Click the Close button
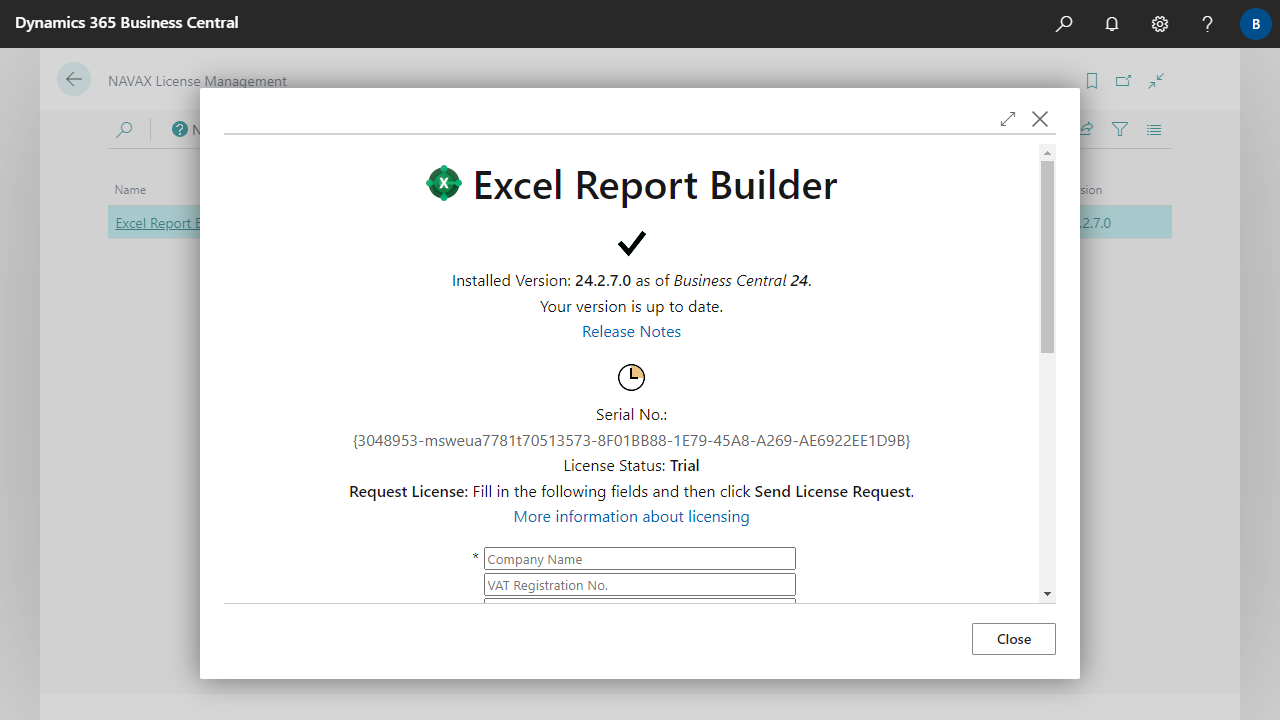1280x720 pixels. coord(1013,639)
